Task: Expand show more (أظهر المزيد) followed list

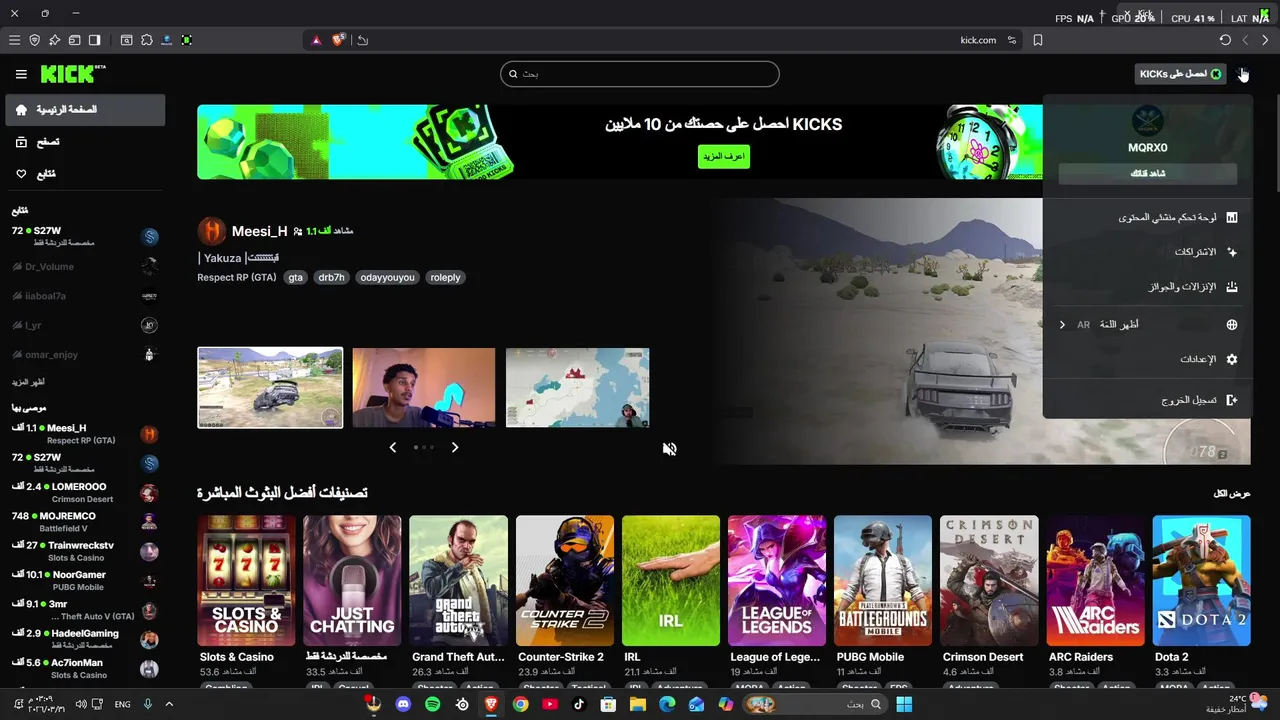Action: (28, 382)
